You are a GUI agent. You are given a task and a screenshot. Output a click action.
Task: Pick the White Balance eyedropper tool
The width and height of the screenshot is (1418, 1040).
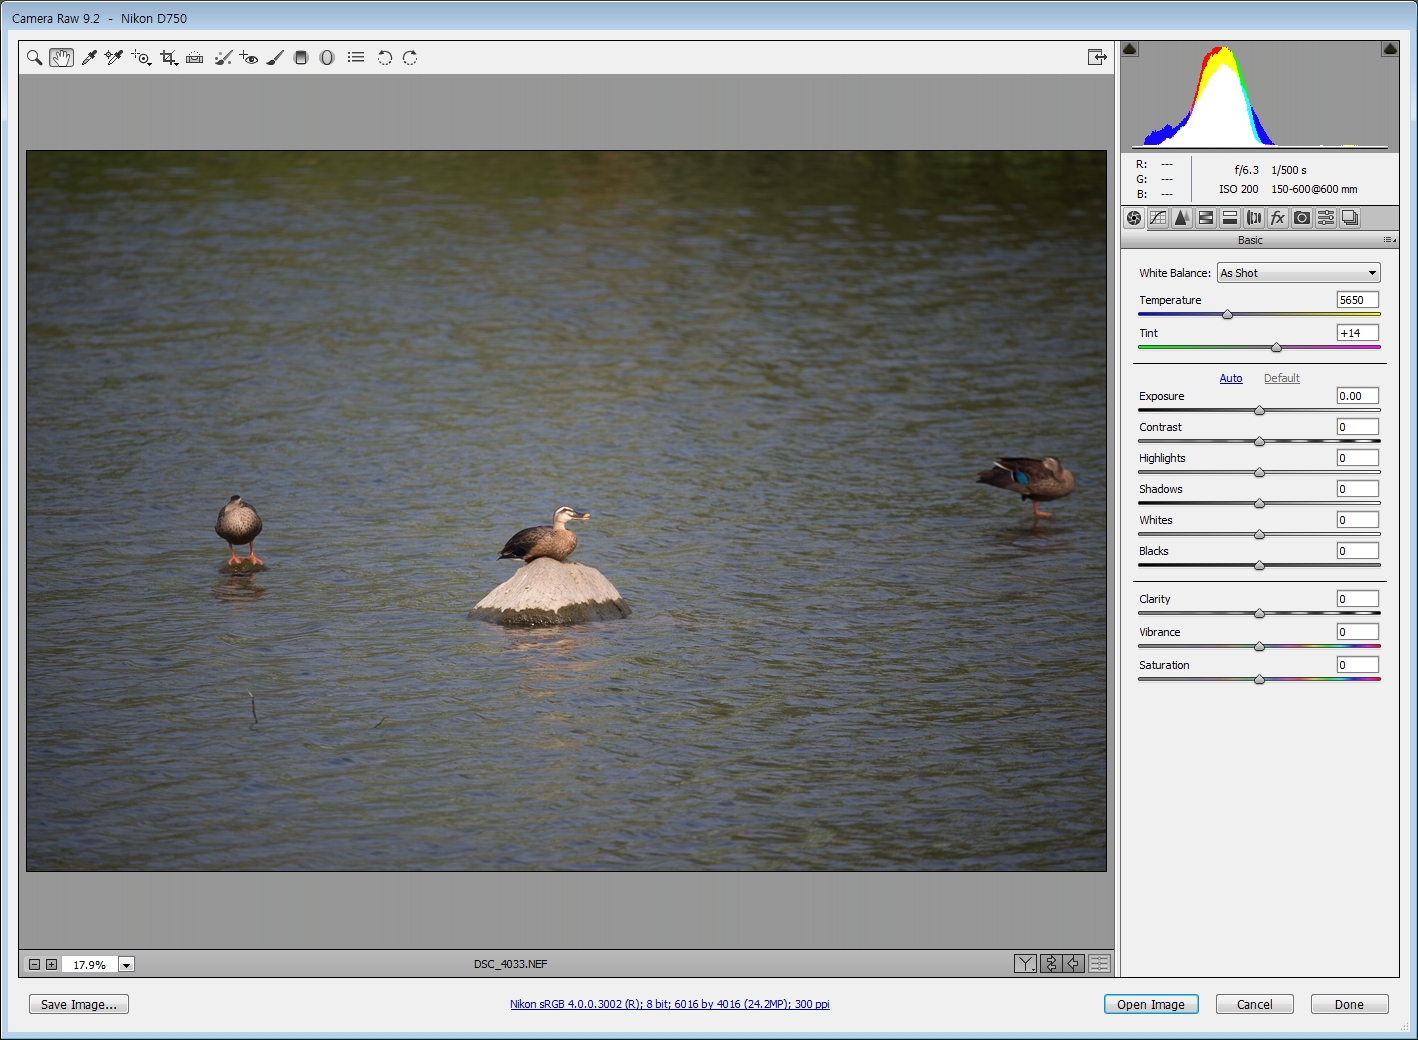pos(89,58)
